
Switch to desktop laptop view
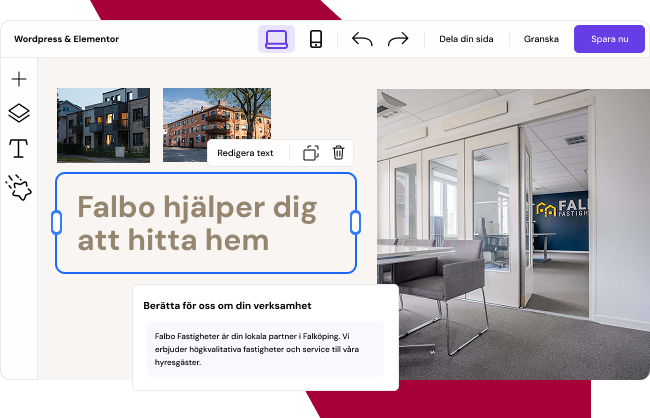pos(276,39)
